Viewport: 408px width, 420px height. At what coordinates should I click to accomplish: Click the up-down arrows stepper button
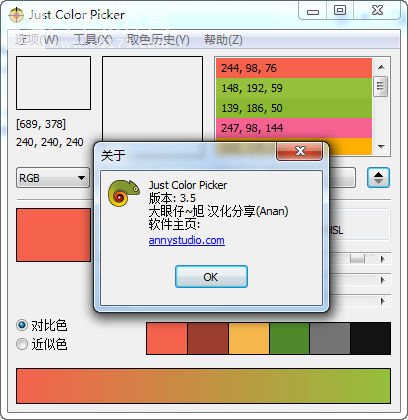tap(378, 178)
